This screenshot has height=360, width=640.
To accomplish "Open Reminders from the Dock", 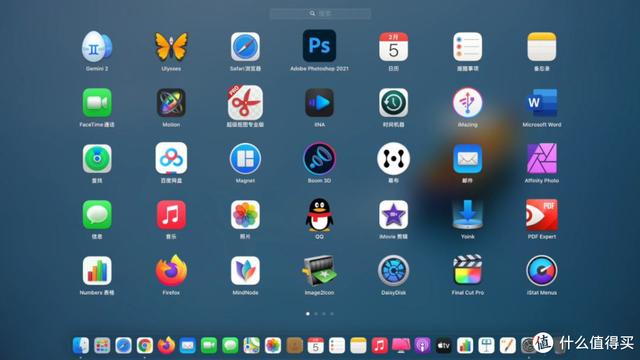I will [x=337, y=346].
